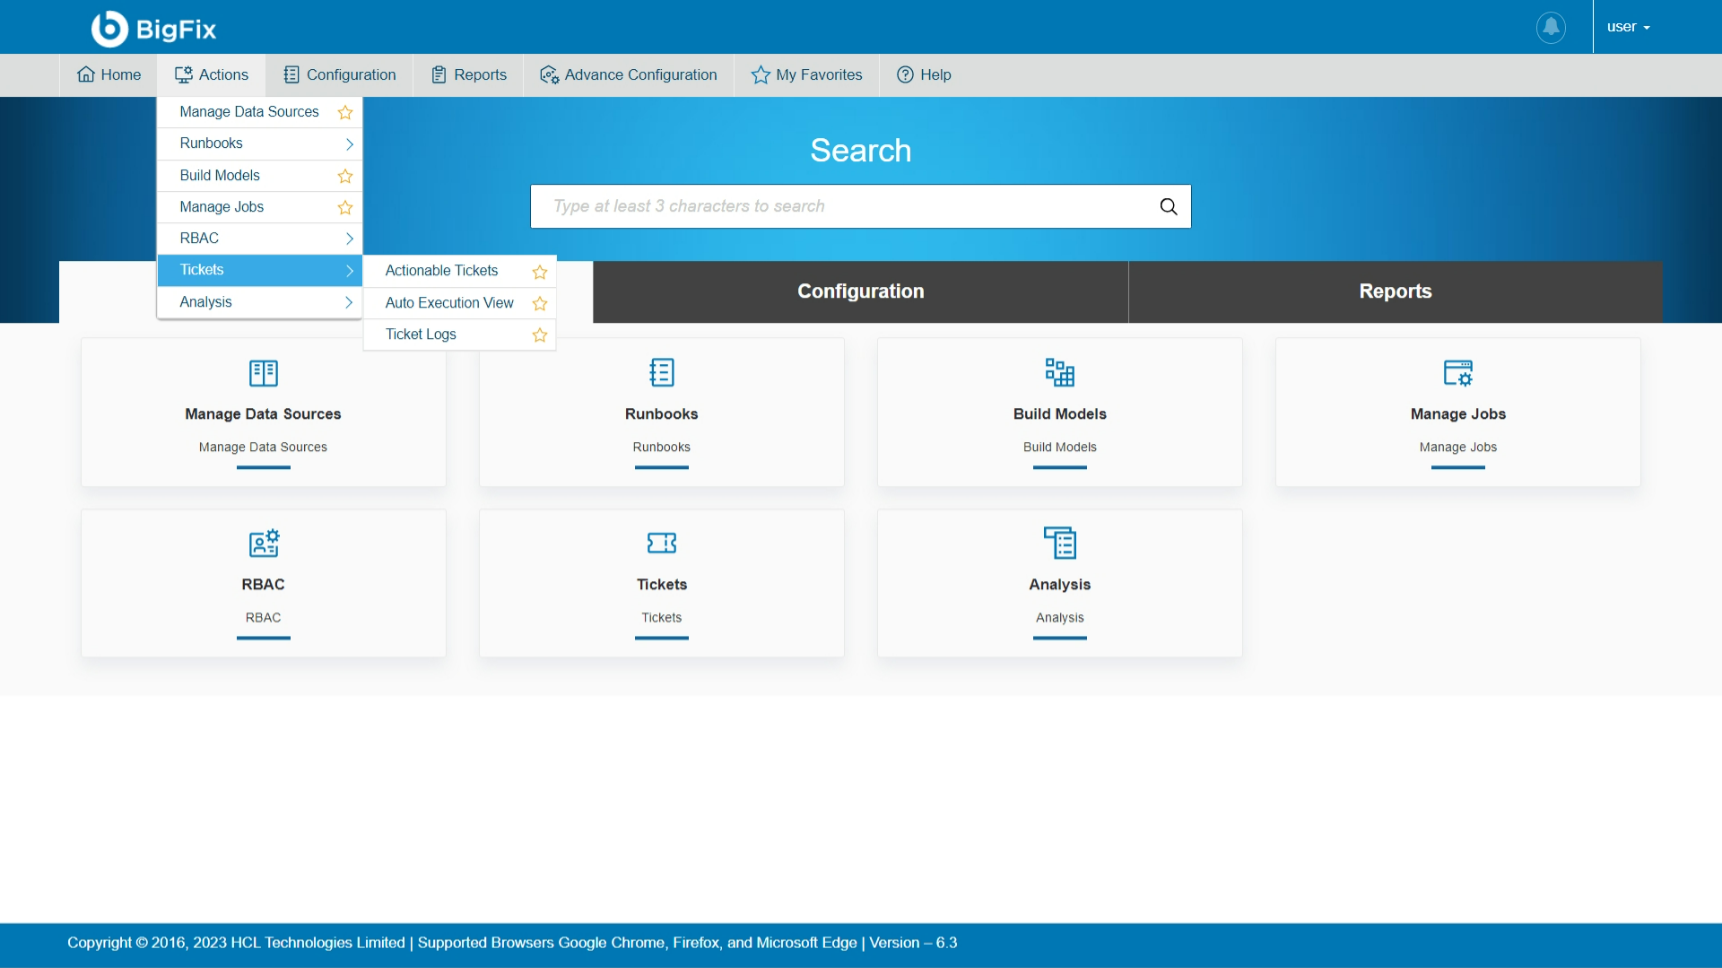Image resolution: width=1722 pixels, height=968 pixels.
Task: Click the Tickets card icon
Action: tap(662, 543)
